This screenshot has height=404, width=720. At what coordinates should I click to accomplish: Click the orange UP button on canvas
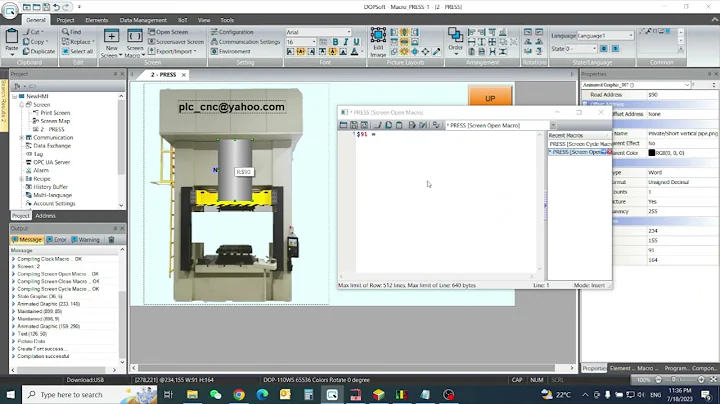click(490, 96)
